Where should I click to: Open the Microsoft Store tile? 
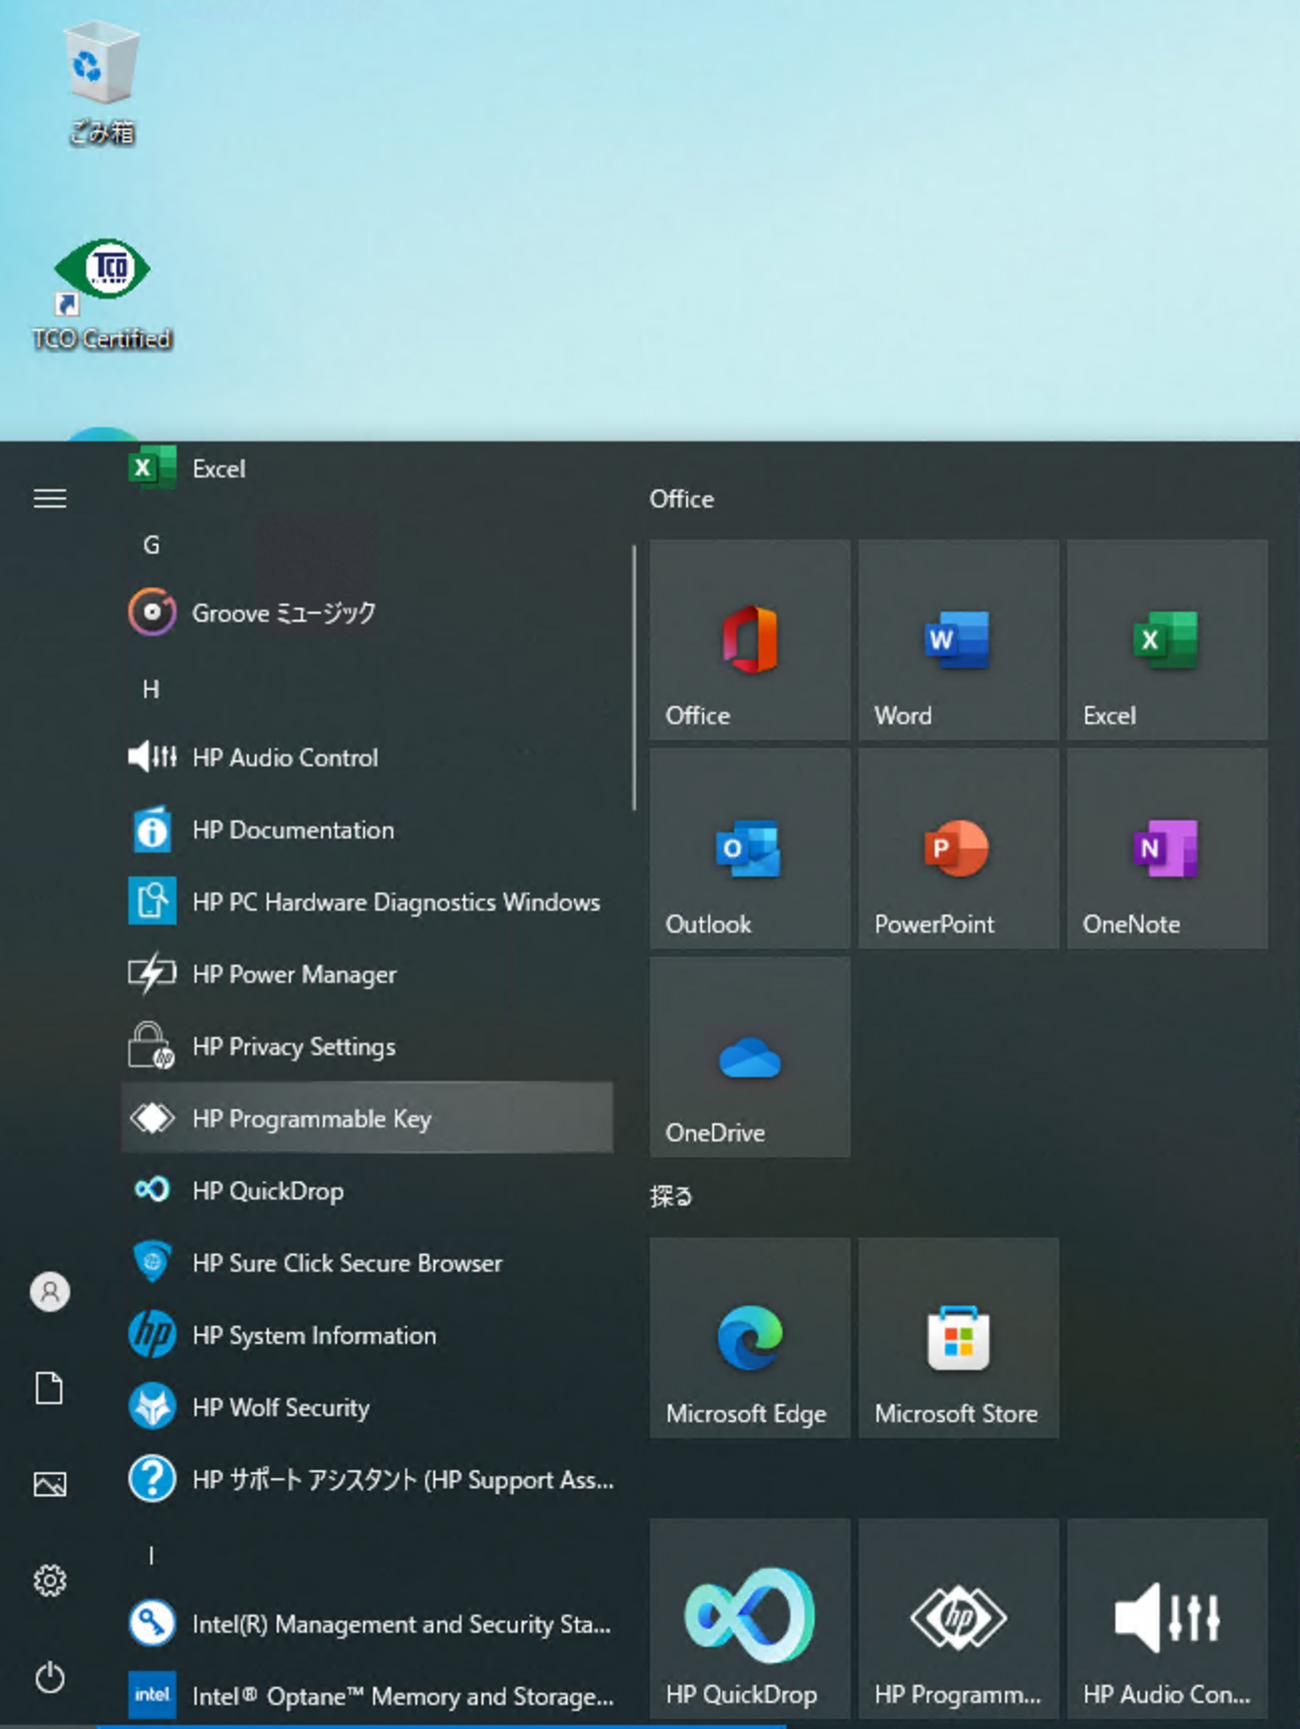point(958,1338)
